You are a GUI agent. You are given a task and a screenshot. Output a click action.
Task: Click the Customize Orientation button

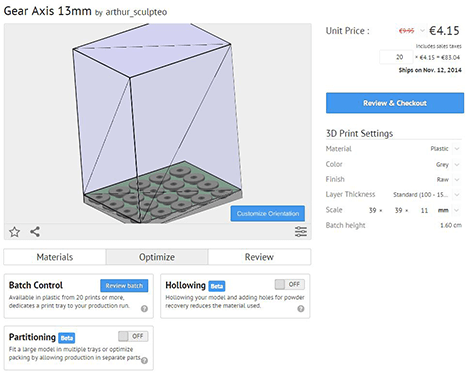point(268,213)
